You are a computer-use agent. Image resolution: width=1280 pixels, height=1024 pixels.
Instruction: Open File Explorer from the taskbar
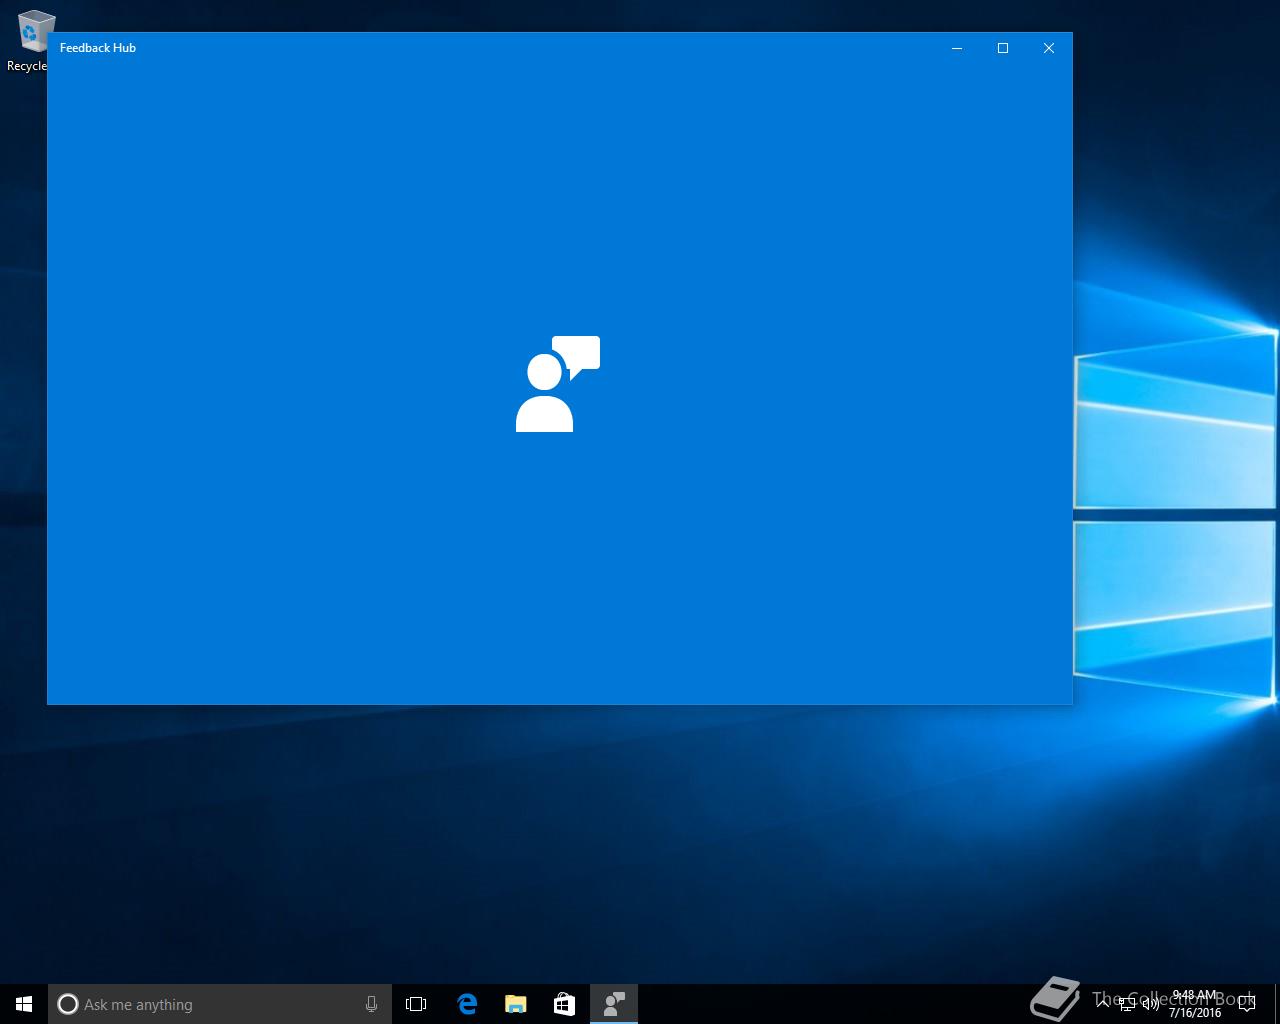click(x=515, y=1004)
